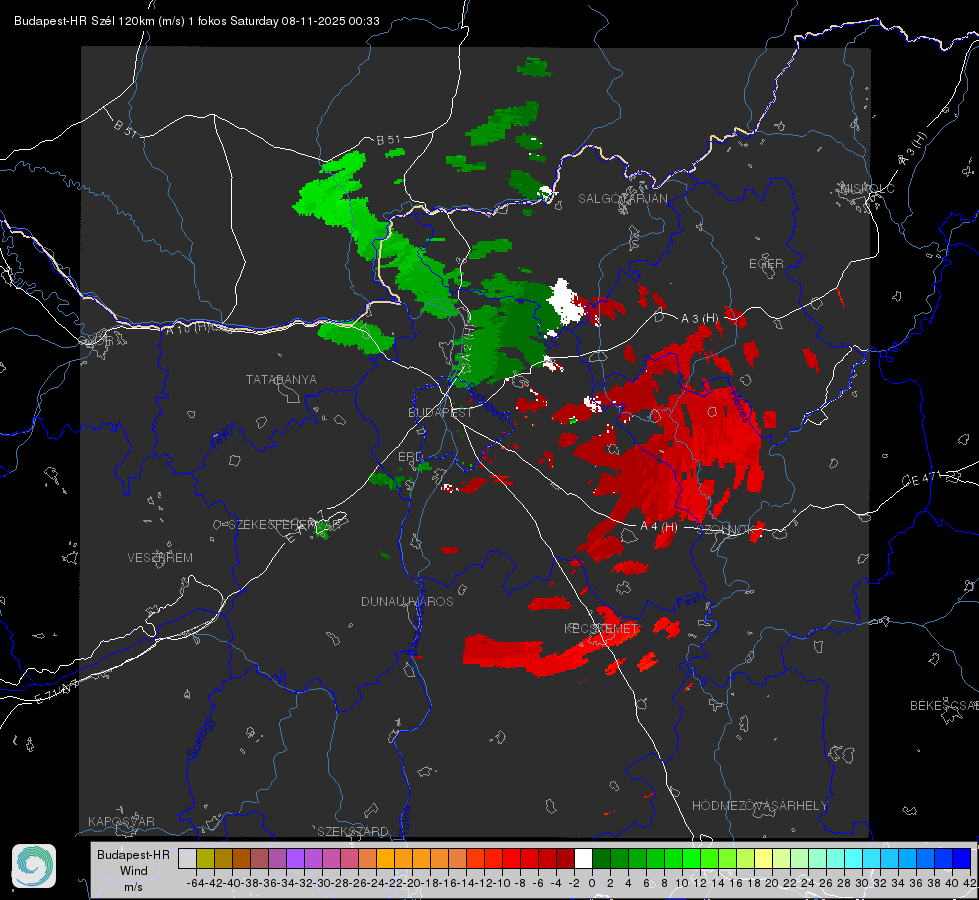Screen dimensions: 979x900
Task: Choose the bright green swatch between 10 and 12
Action: pos(691,858)
